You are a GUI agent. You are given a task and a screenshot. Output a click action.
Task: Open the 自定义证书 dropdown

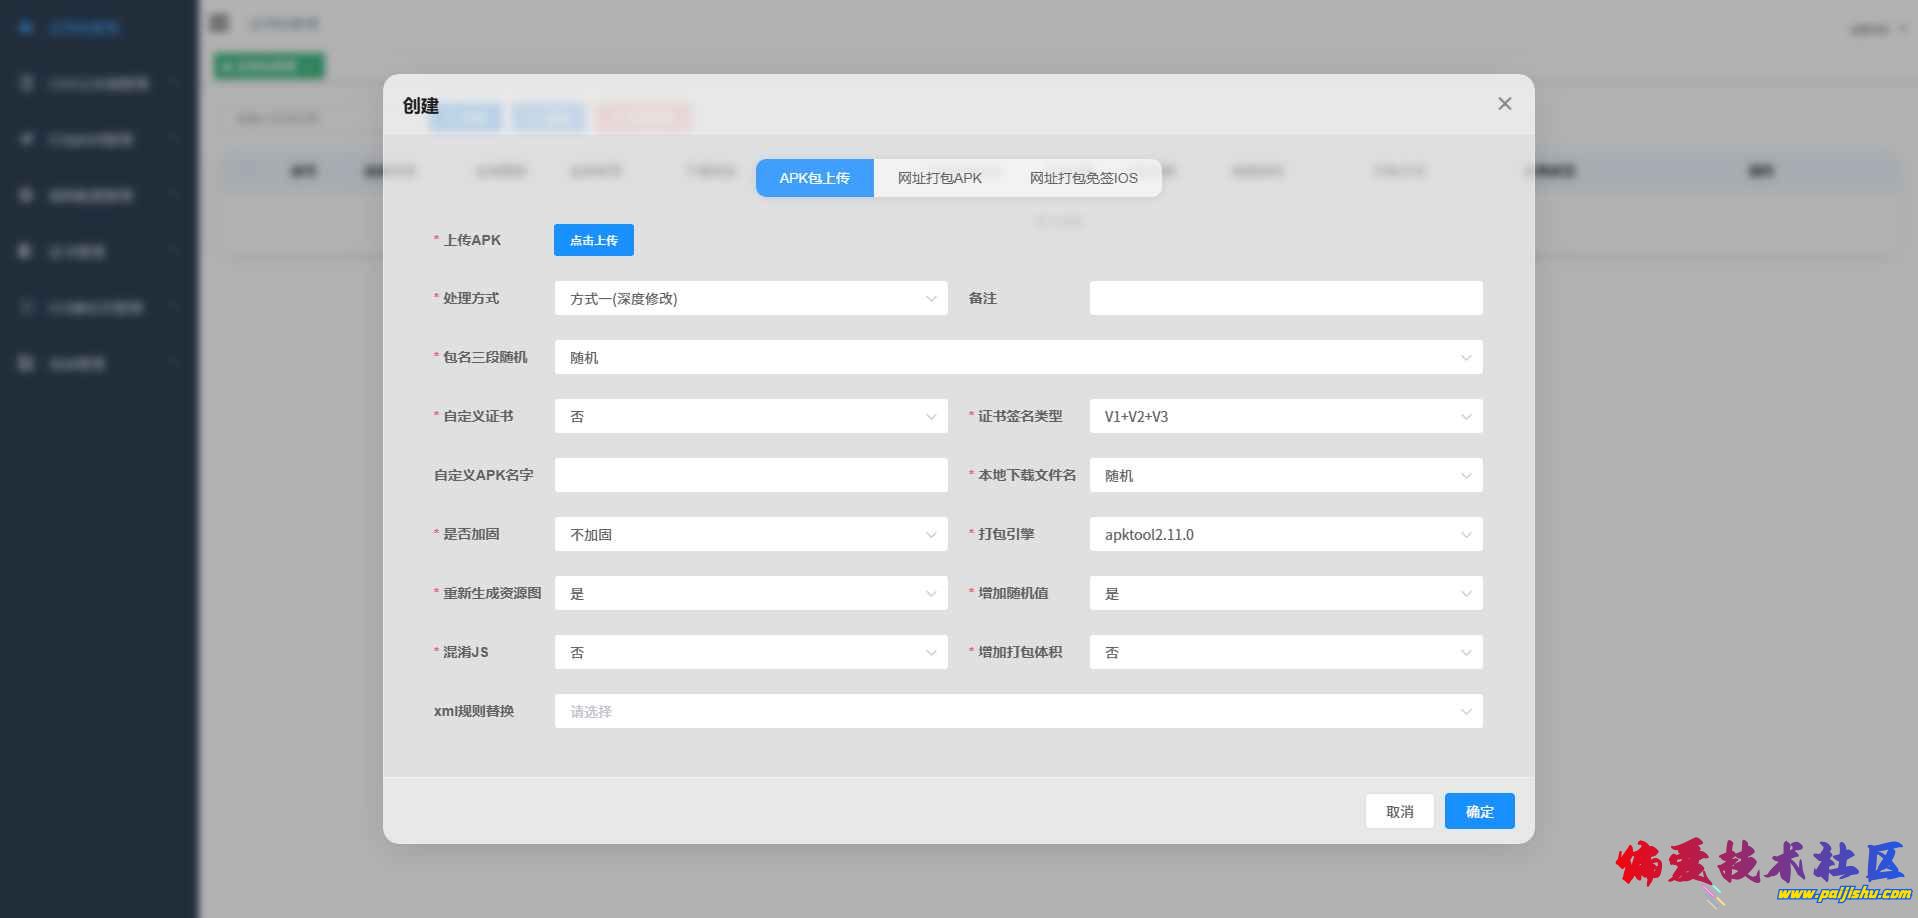(x=750, y=416)
